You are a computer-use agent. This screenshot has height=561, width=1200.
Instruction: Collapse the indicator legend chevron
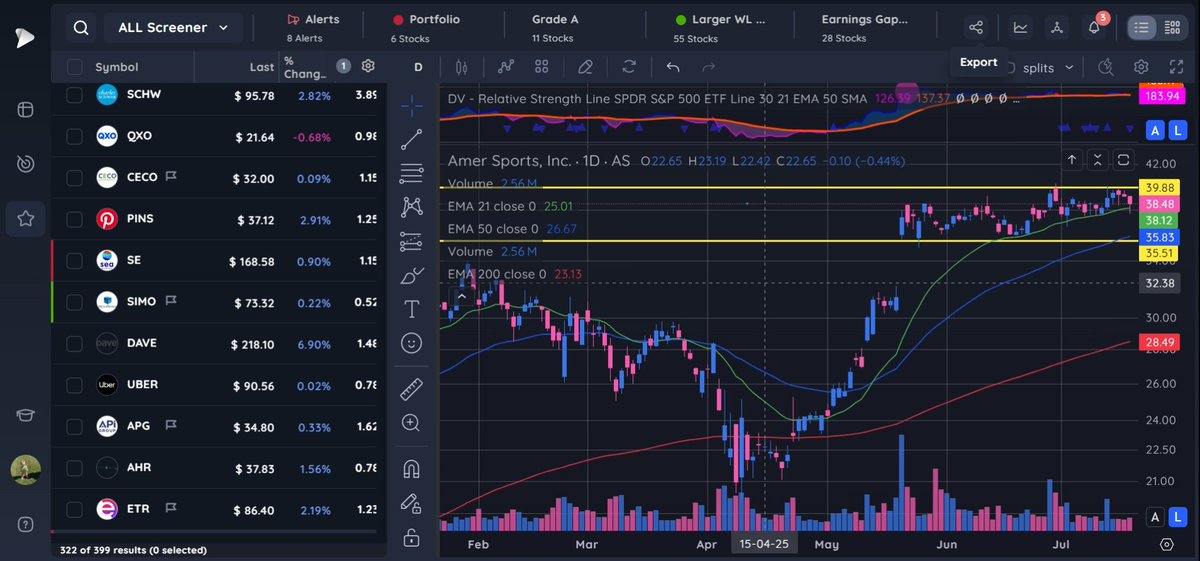click(463, 296)
